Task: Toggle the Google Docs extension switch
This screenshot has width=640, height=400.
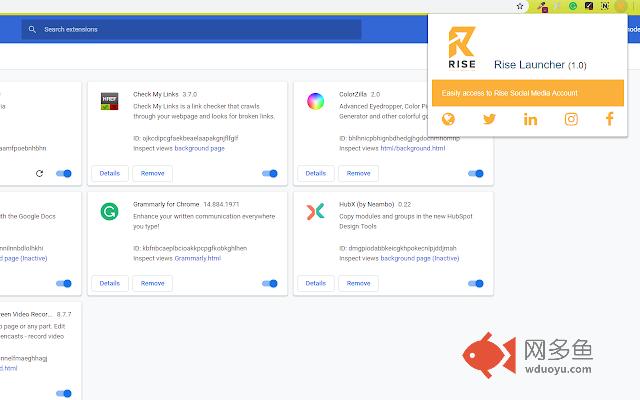Action: click(64, 283)
